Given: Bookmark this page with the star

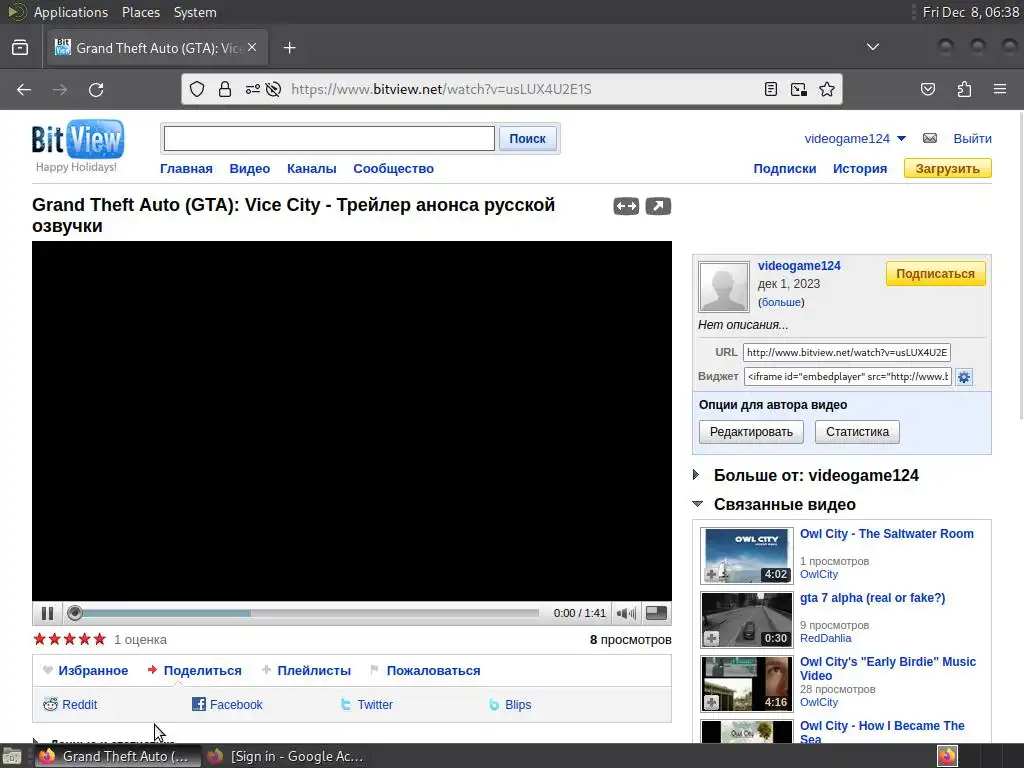Looking at the screenshot, I should 827,89.
